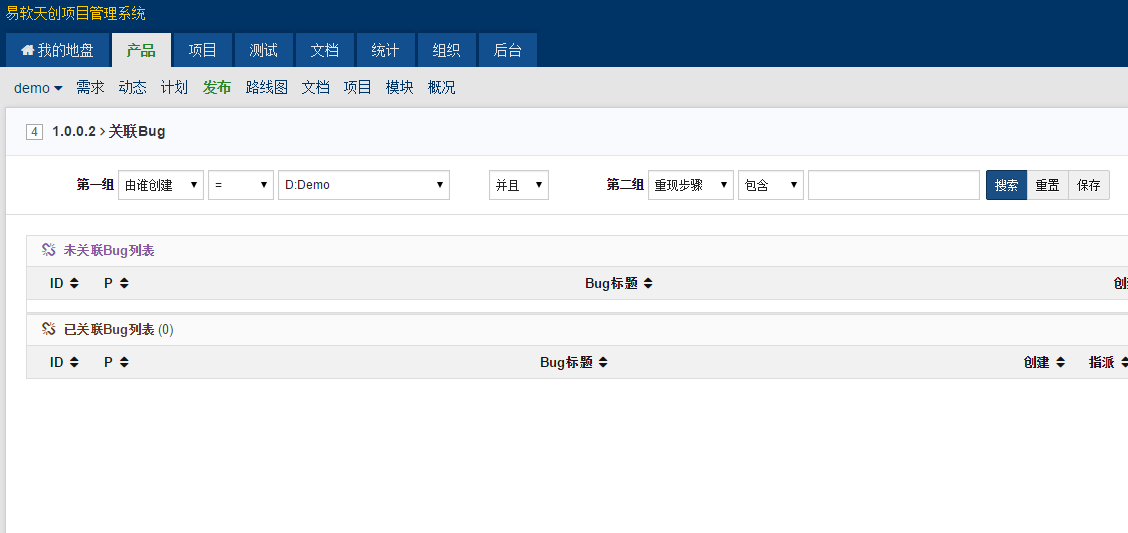Open the 项目 submenu link
Viewport: 1128px width, 533px height.
(358, 88)
